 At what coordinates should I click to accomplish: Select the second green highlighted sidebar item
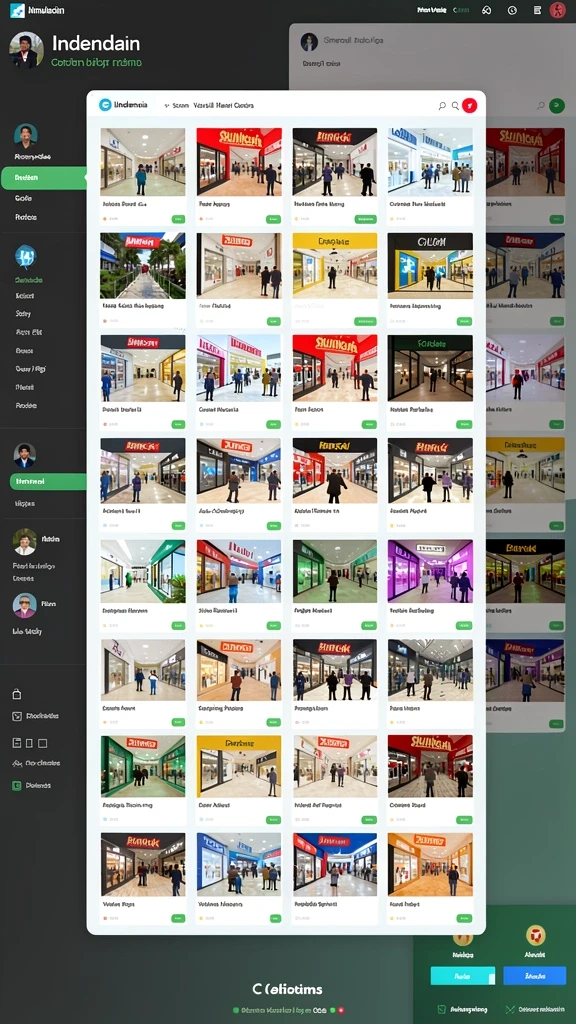coord(48,482)
